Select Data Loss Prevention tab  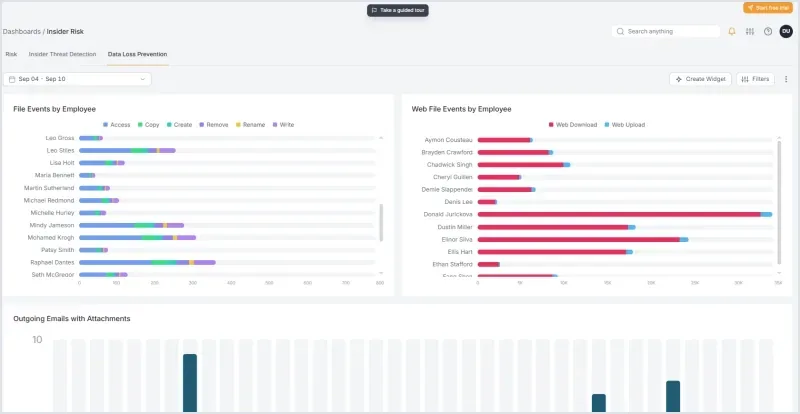[x=137, y=54]
